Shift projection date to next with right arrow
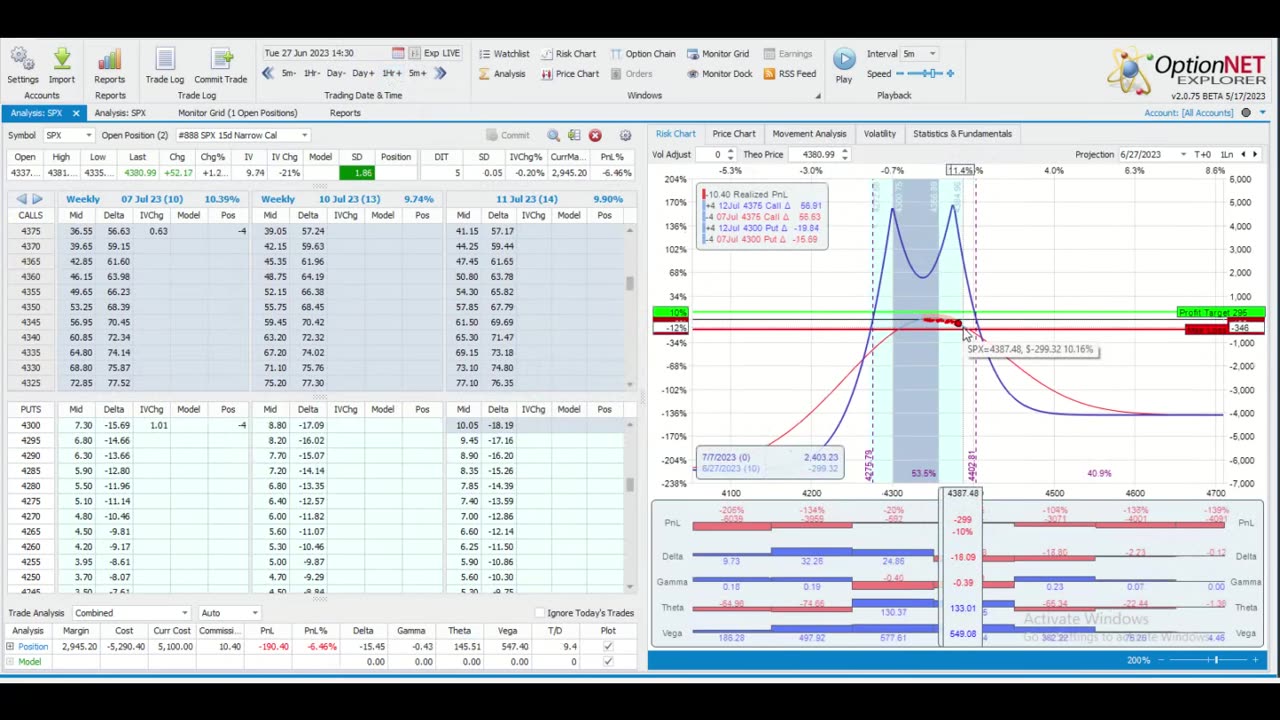This screenshot has width=1280, height=720. 1255,155
